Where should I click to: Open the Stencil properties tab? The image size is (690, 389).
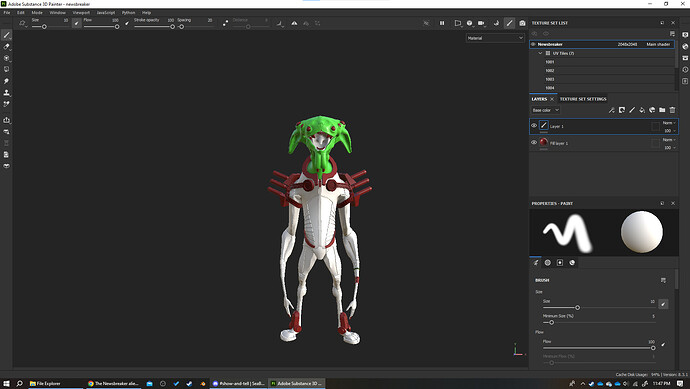(560, 263)
